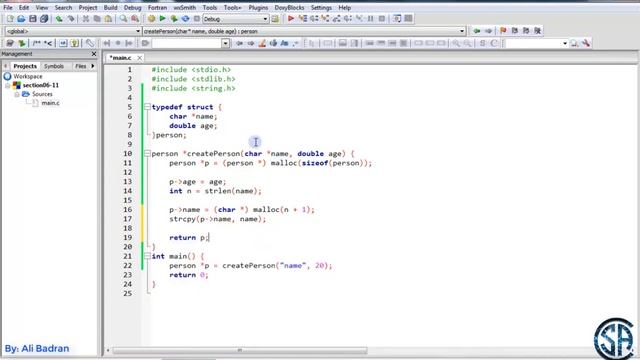Click the Break debugger pause icon
This screenshot has width=640, height=360.
371,19
